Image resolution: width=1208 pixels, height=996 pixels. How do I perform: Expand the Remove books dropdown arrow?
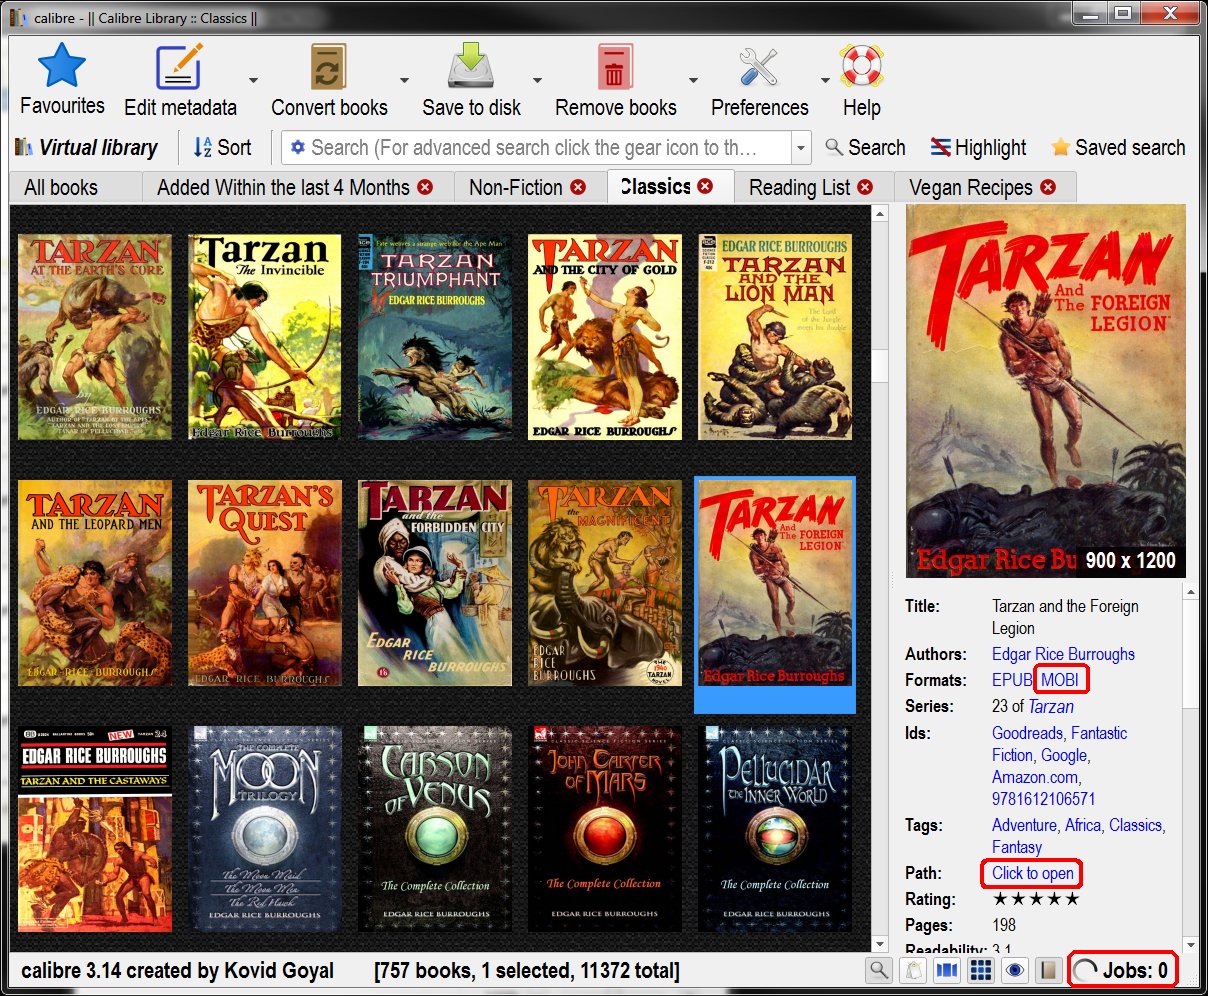pos(693,80)
